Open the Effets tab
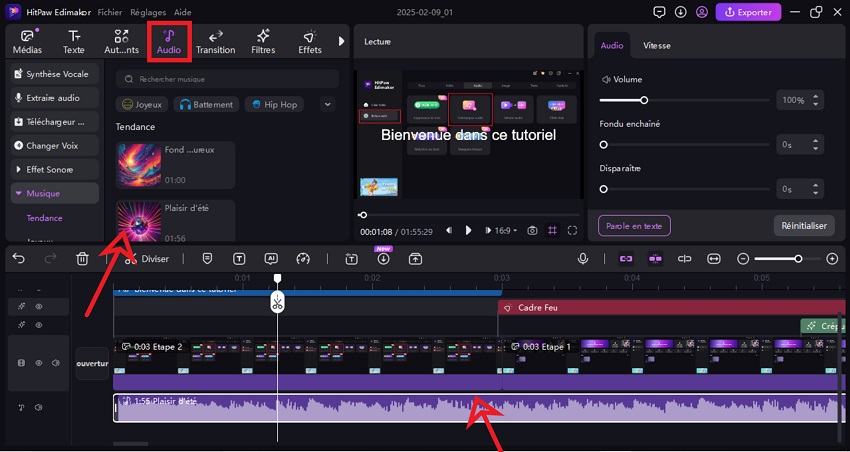850x452 pixels. tap(310, 42)
